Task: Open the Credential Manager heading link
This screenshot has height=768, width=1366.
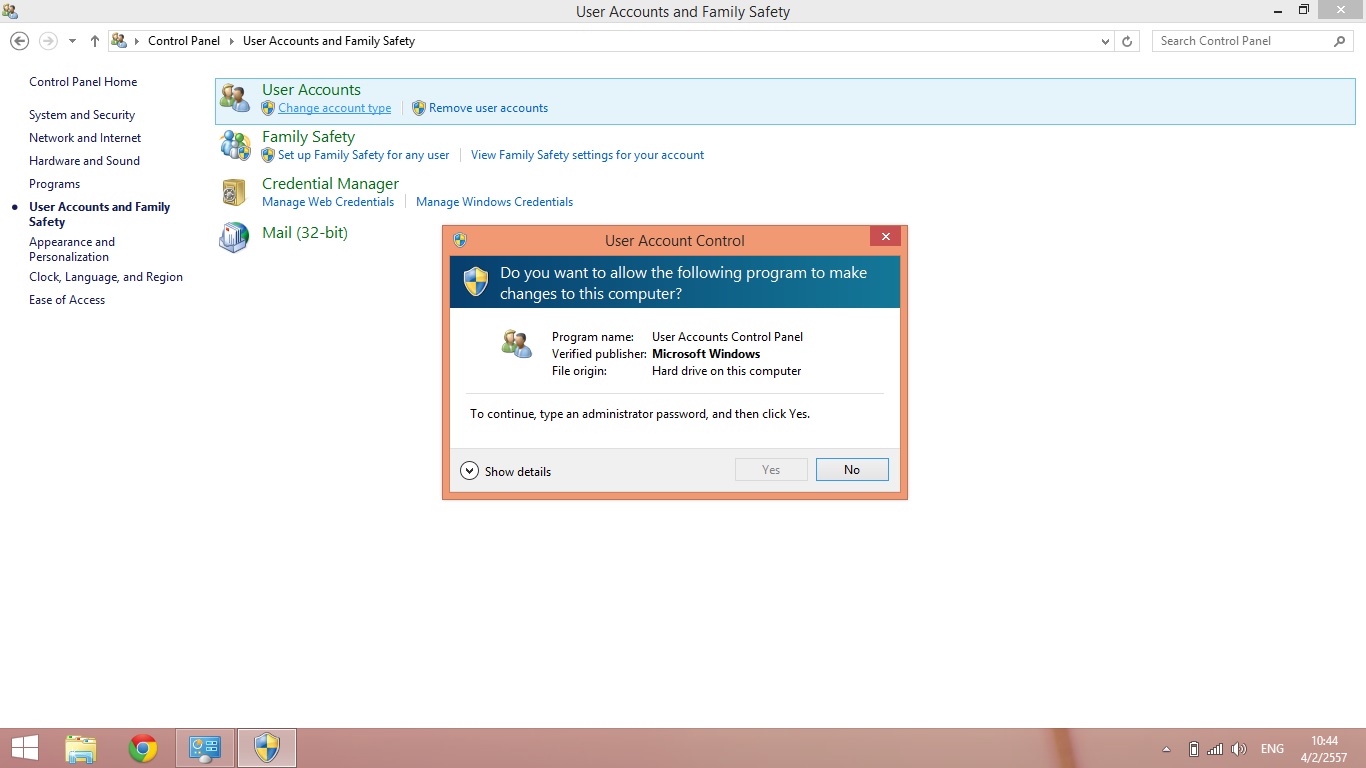Action: pos(330,184)
